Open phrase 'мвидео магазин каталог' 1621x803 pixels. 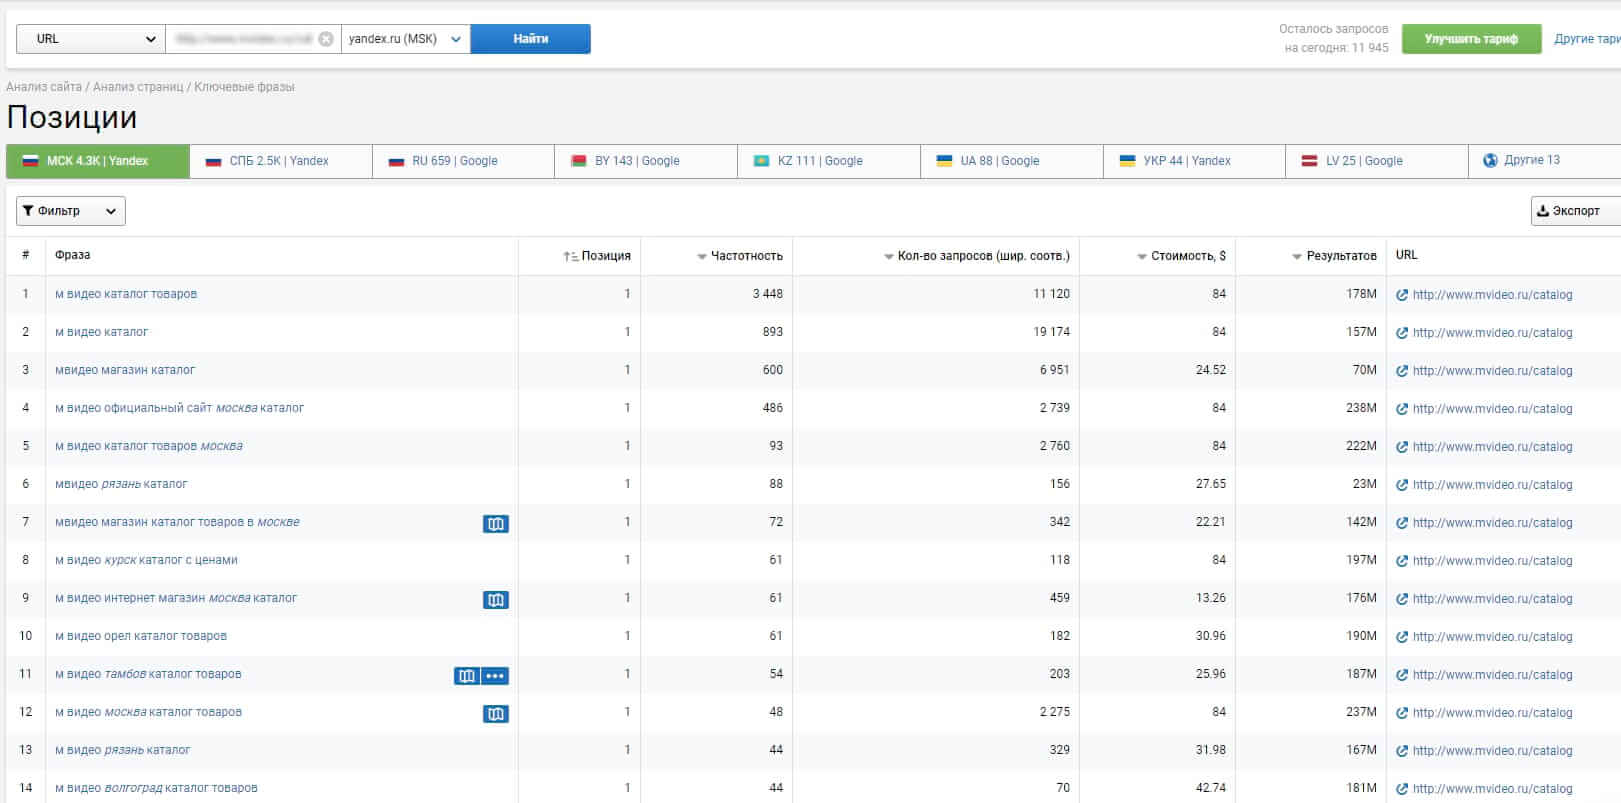pyautogui.click(x=125, y=370)
